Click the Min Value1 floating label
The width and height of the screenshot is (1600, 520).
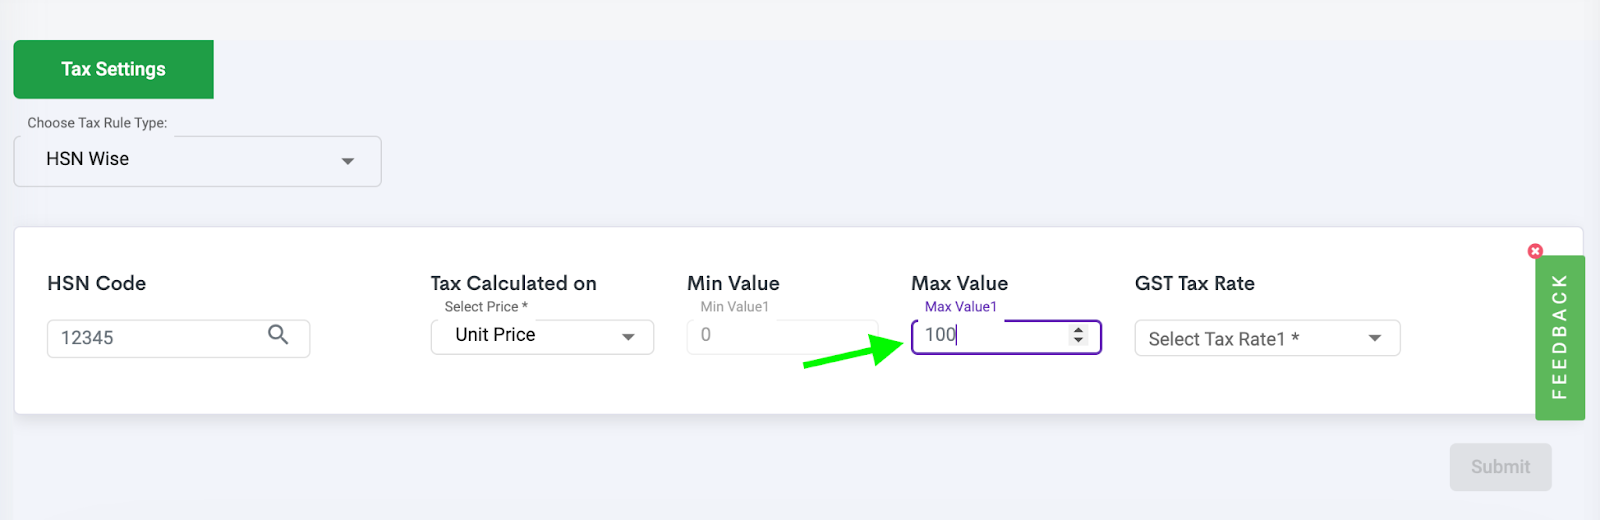click(734, 307)
